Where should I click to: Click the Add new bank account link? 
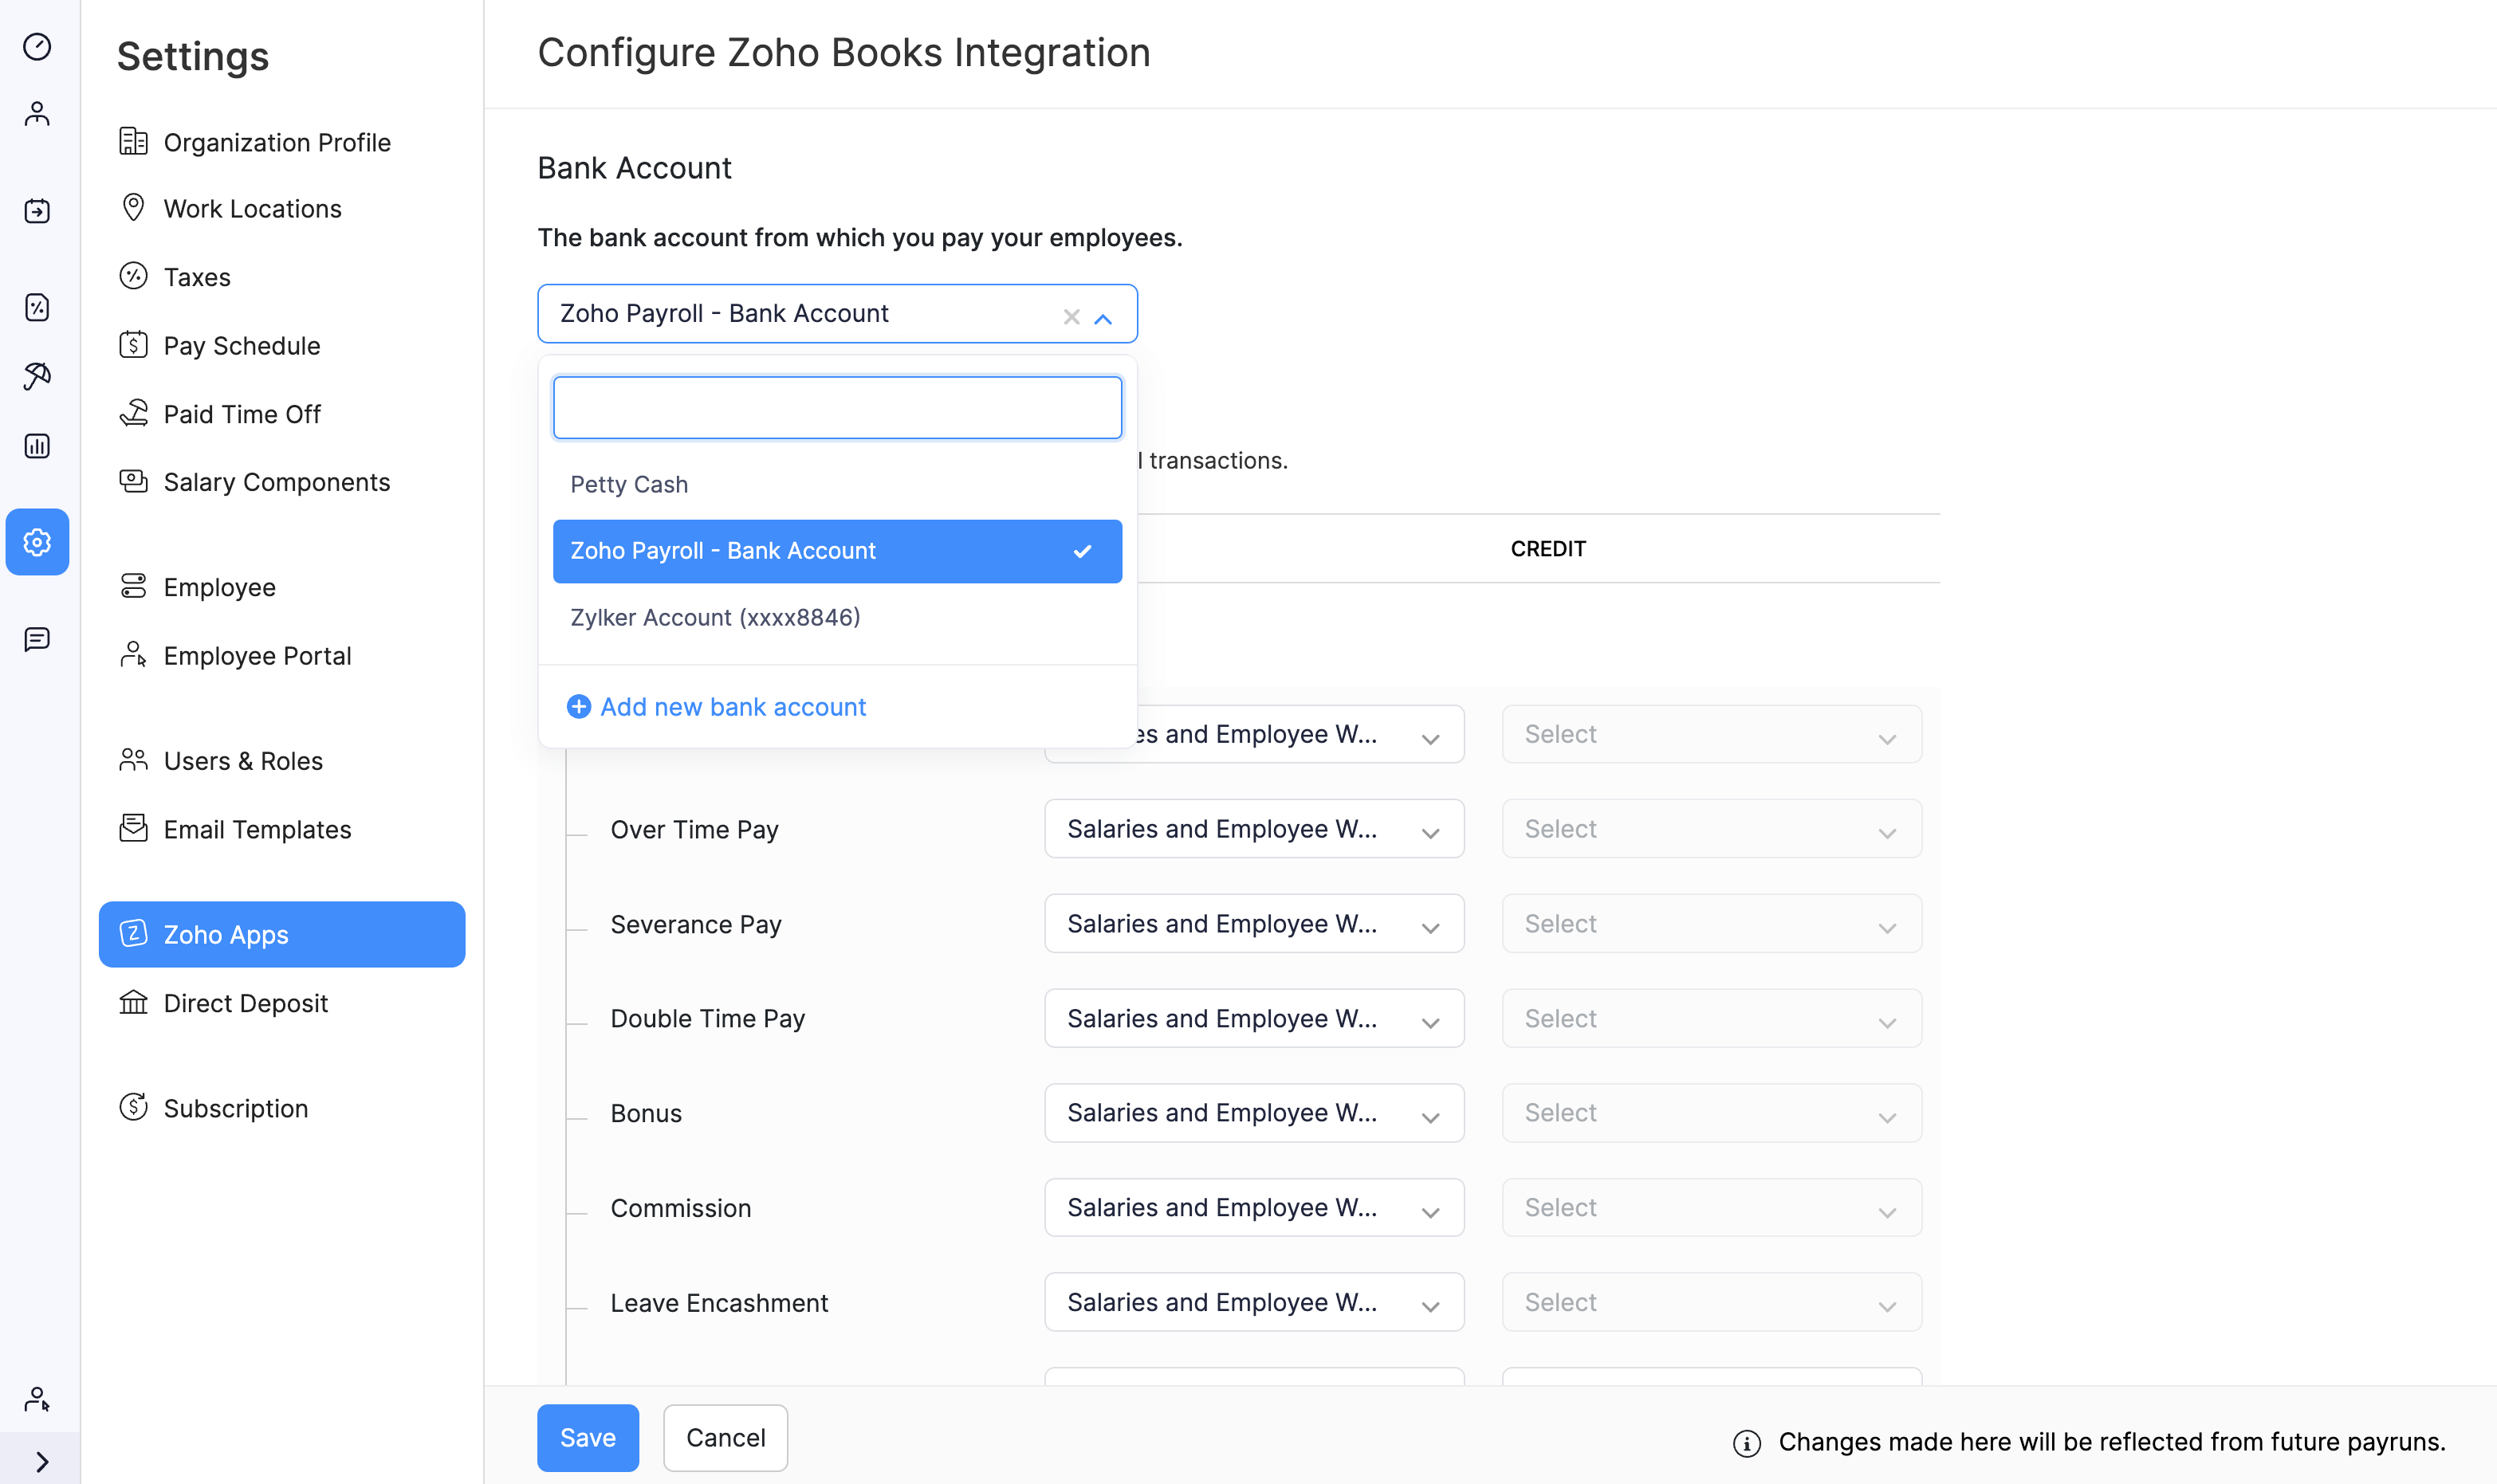tap(732, 706)
